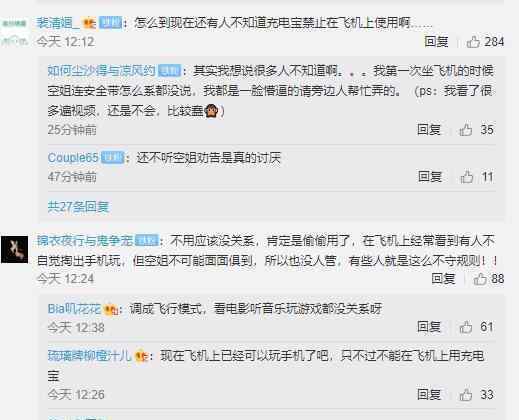Like the comment with 284 likes
The height and width of the screenshot is (420, 519).
(x=473, y=42)
